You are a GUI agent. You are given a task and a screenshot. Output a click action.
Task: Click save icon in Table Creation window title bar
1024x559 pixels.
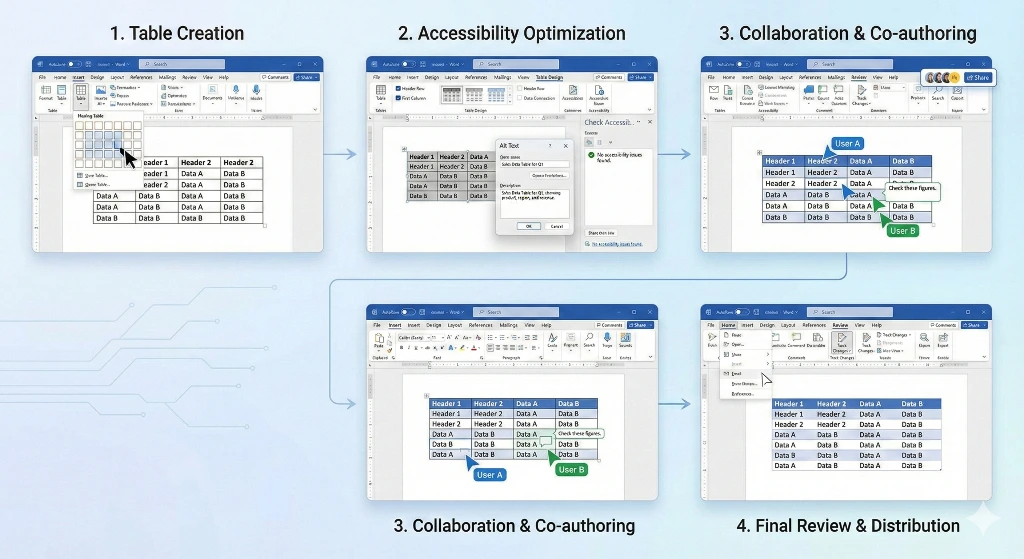click(x=88, y=64)
